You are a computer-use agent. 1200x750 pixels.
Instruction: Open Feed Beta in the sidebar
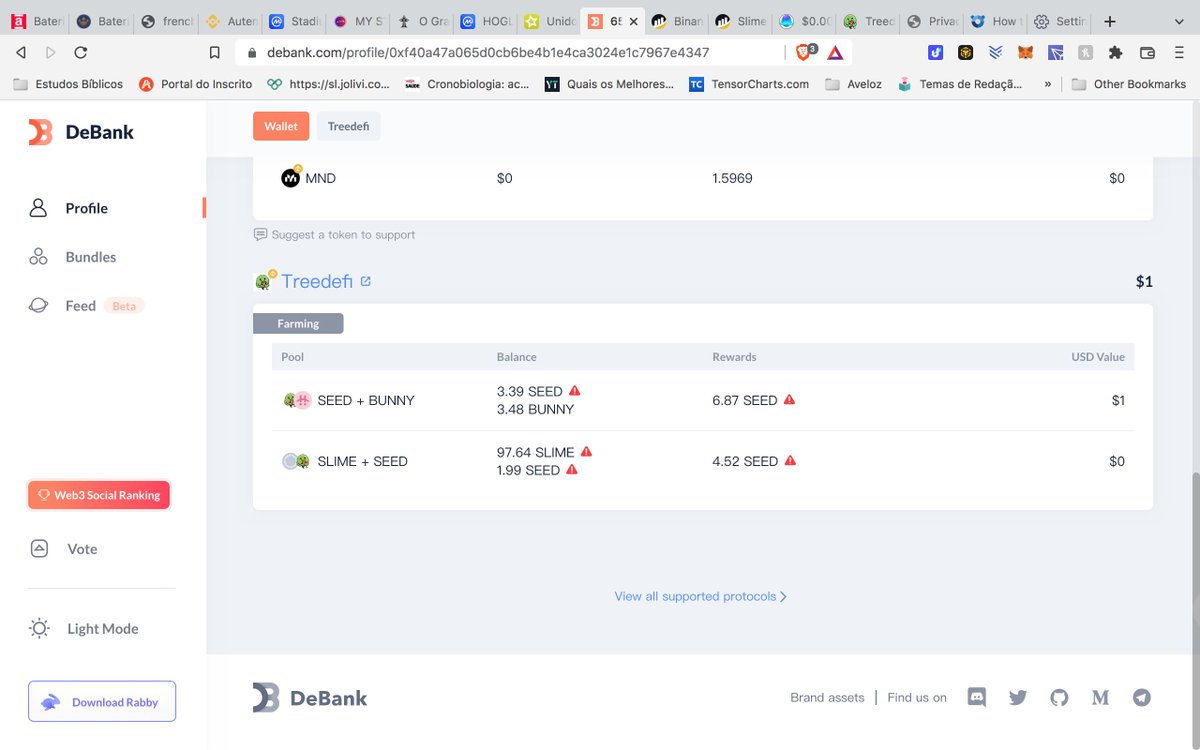pos(86,306)
